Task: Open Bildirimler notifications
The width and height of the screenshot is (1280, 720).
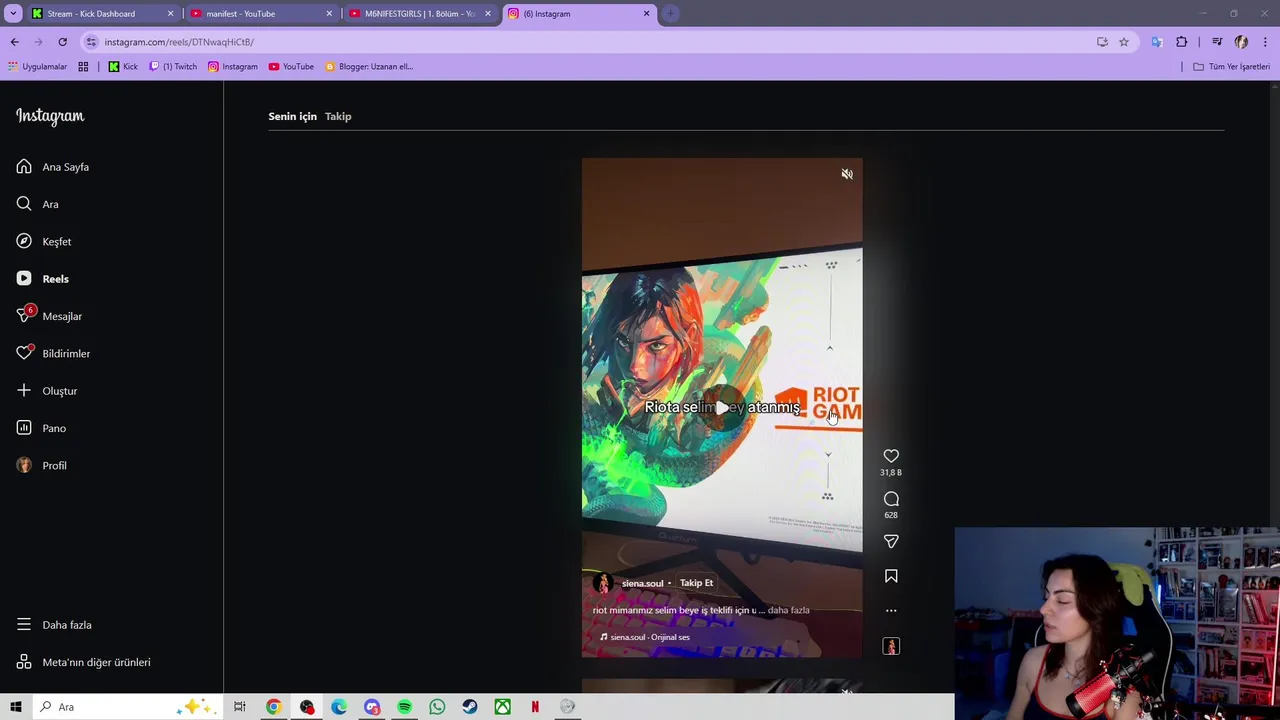Action: pyautogui.click(x=53, y=354)
